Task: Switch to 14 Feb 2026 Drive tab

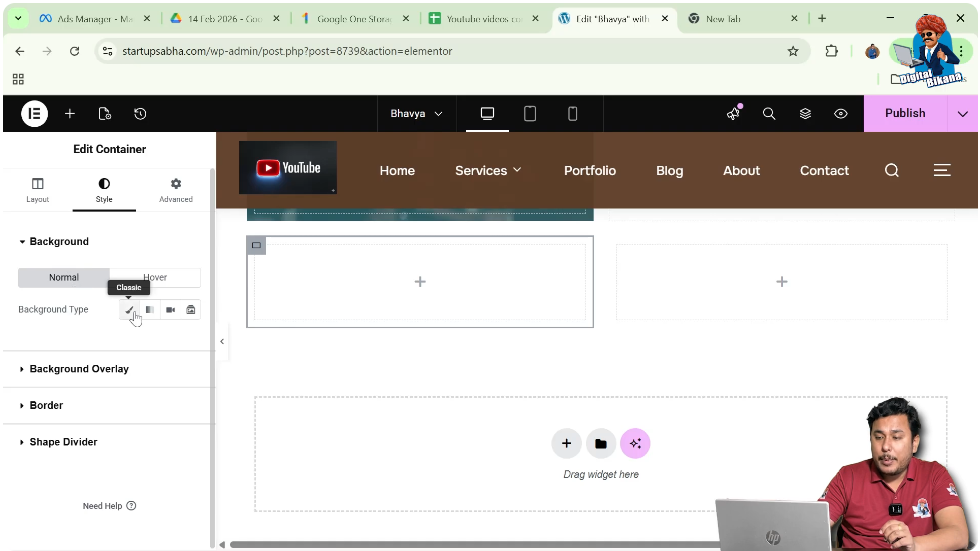Action: [224, 19]
